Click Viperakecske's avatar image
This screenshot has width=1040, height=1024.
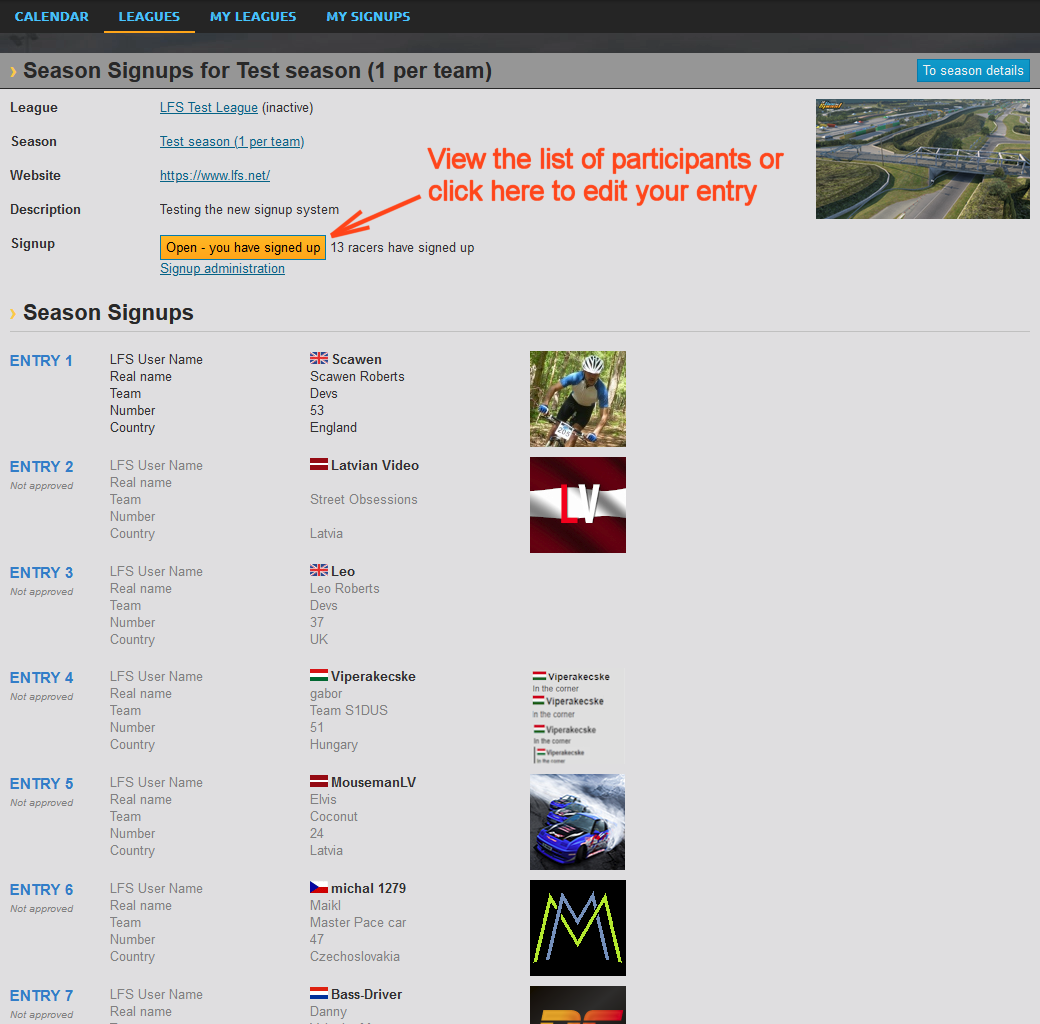tap(578, 716)
